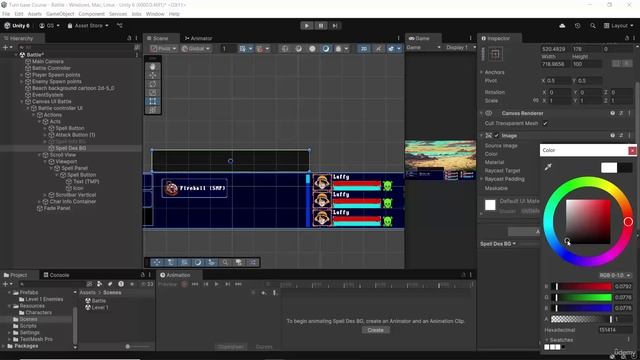The image size is (640, 360).
Task: Open the Pivot dropdown in Scene toolbar
Action: (163, 49)
